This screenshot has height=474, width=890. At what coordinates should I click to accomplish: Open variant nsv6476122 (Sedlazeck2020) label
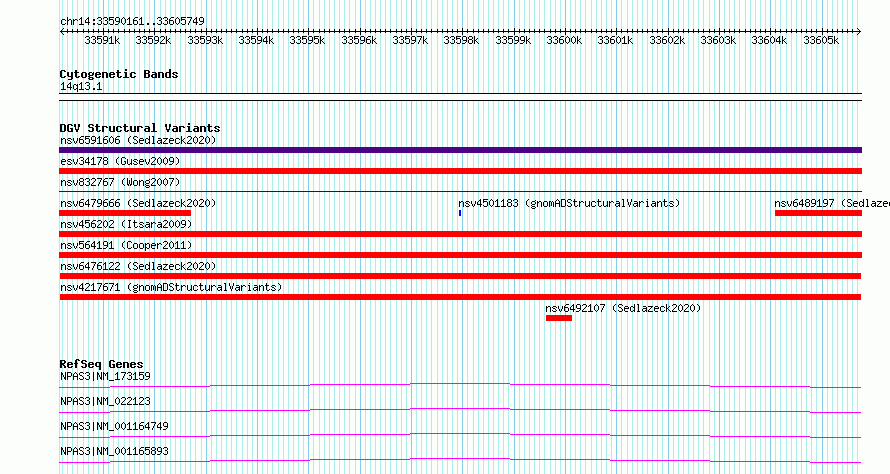138,266
